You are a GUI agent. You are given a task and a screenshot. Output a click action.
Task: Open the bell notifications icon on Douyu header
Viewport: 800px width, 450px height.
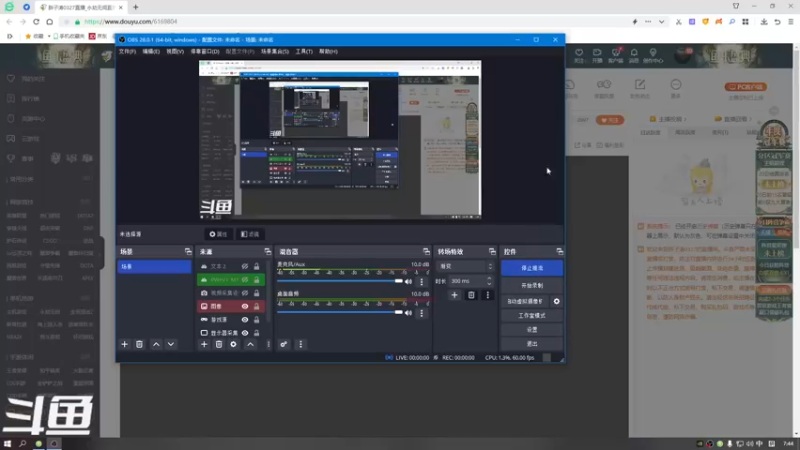tap(634, 53)
